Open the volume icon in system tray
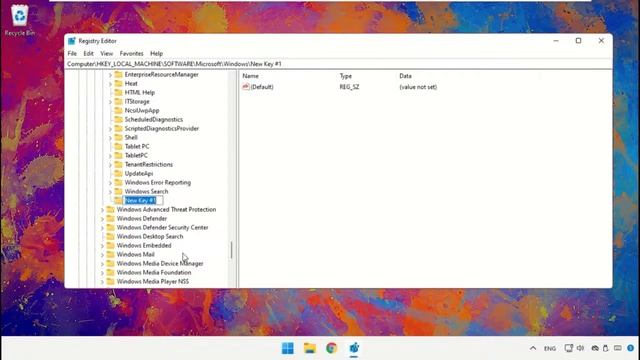640x360 pixels. click(x=580, y=348)
